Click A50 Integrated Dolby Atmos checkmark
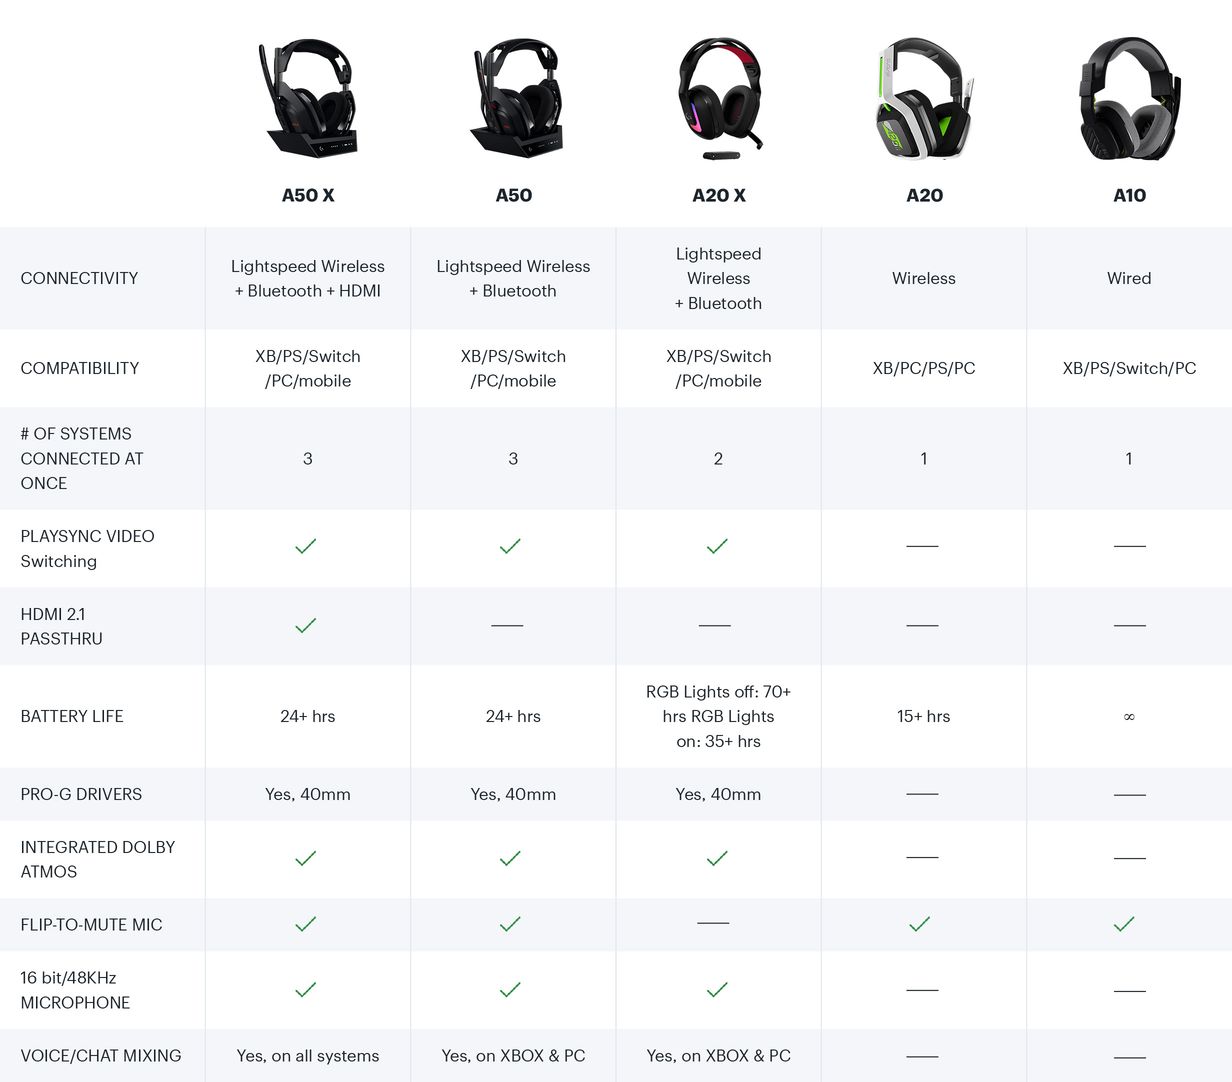Image resolution: width=1232 pixels, height=1082 pixels. (511, 858)
